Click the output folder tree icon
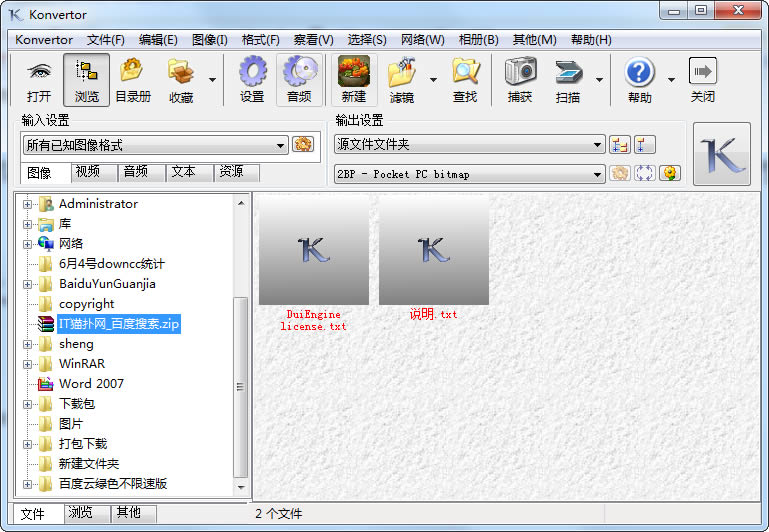769x532 pixels. 620,144
